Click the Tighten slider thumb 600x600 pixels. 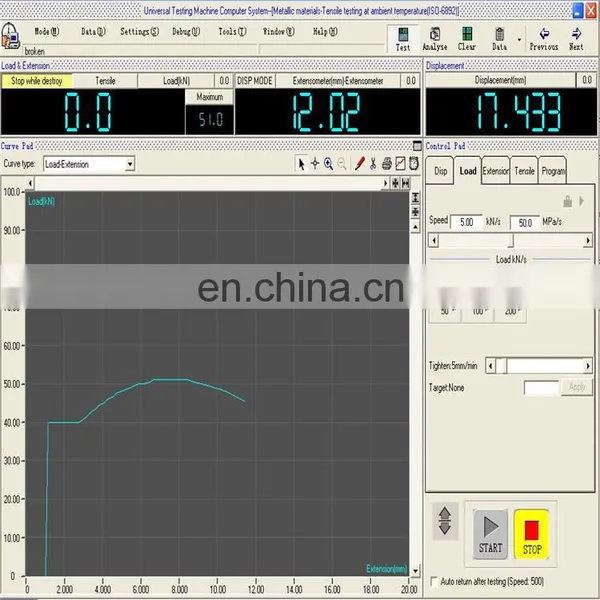pos(504,366)
